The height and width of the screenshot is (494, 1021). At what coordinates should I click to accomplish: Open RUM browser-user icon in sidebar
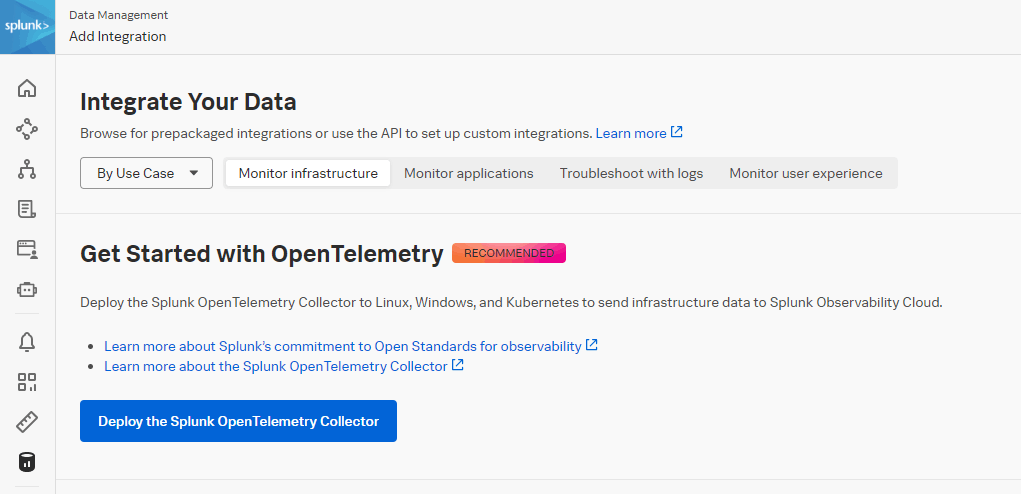click(x=27, y=249)
